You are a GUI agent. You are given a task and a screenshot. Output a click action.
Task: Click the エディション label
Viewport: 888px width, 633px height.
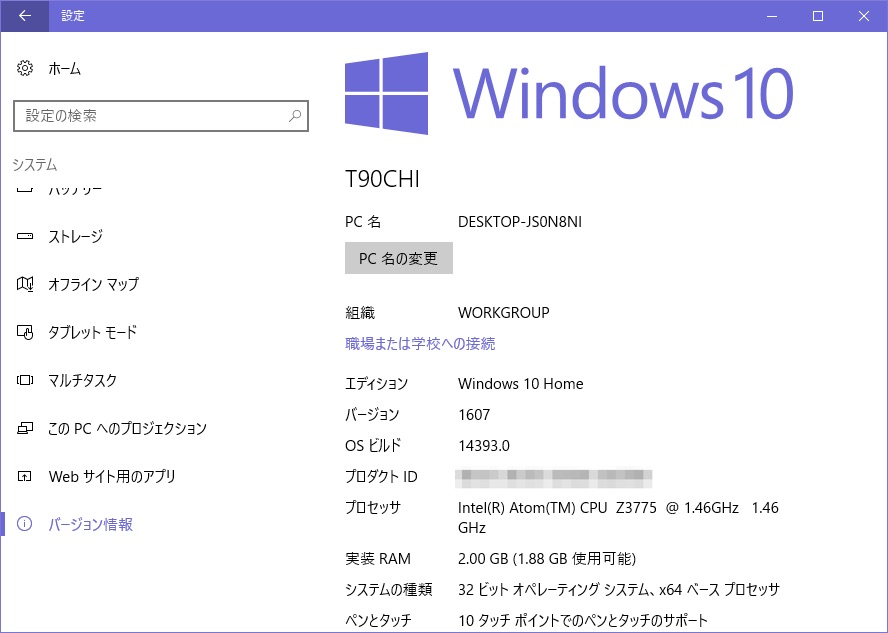click(377, 384)
